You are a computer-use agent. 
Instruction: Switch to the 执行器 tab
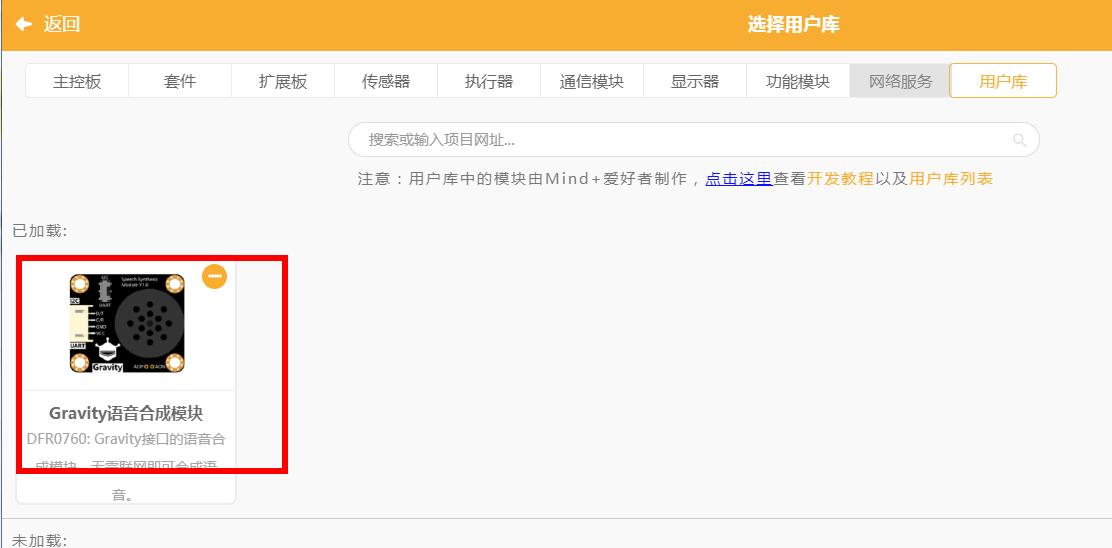(489, 81)
